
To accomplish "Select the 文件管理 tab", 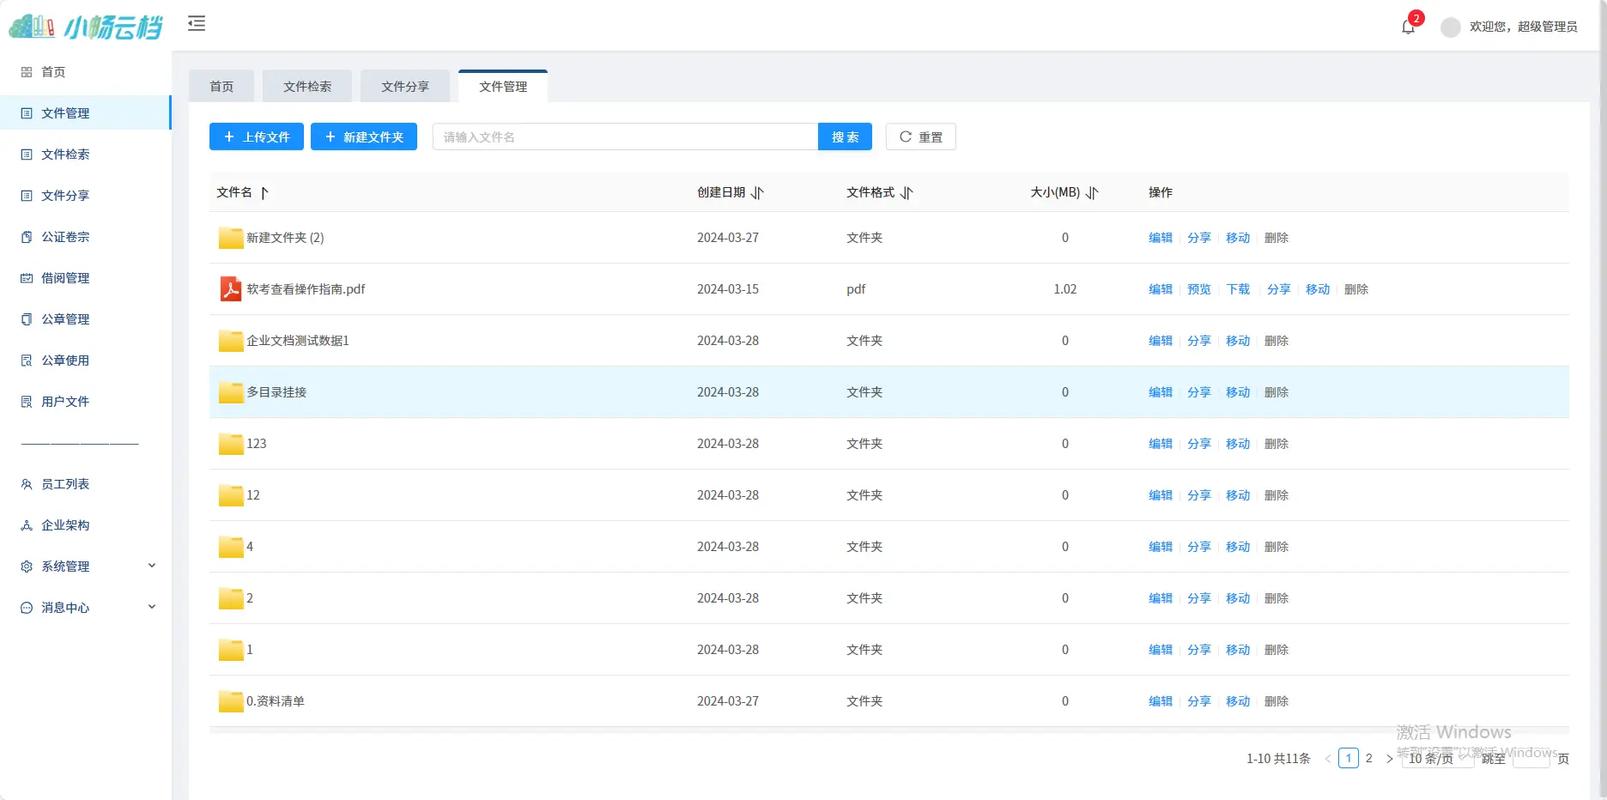I will (503, 87).
